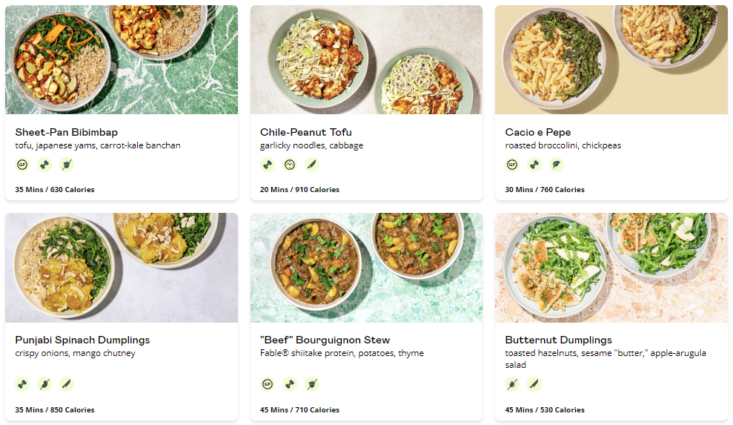Open the Chile-Peanut Tofu title link
Image resolution: width=733 pixels, height=425 pixels.
pos(305,132)
